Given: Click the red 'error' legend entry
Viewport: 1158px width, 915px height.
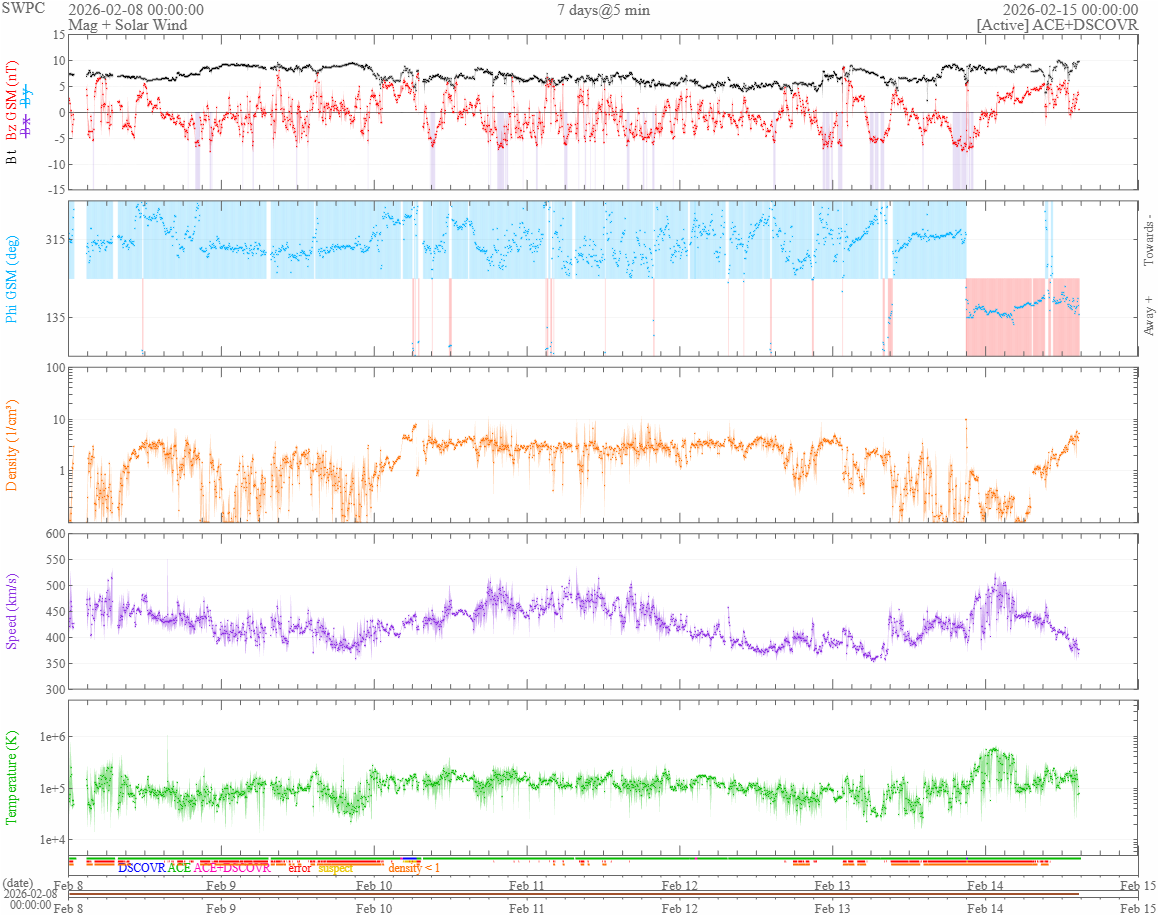Looking at the screenshot, I should coord(299,868).
